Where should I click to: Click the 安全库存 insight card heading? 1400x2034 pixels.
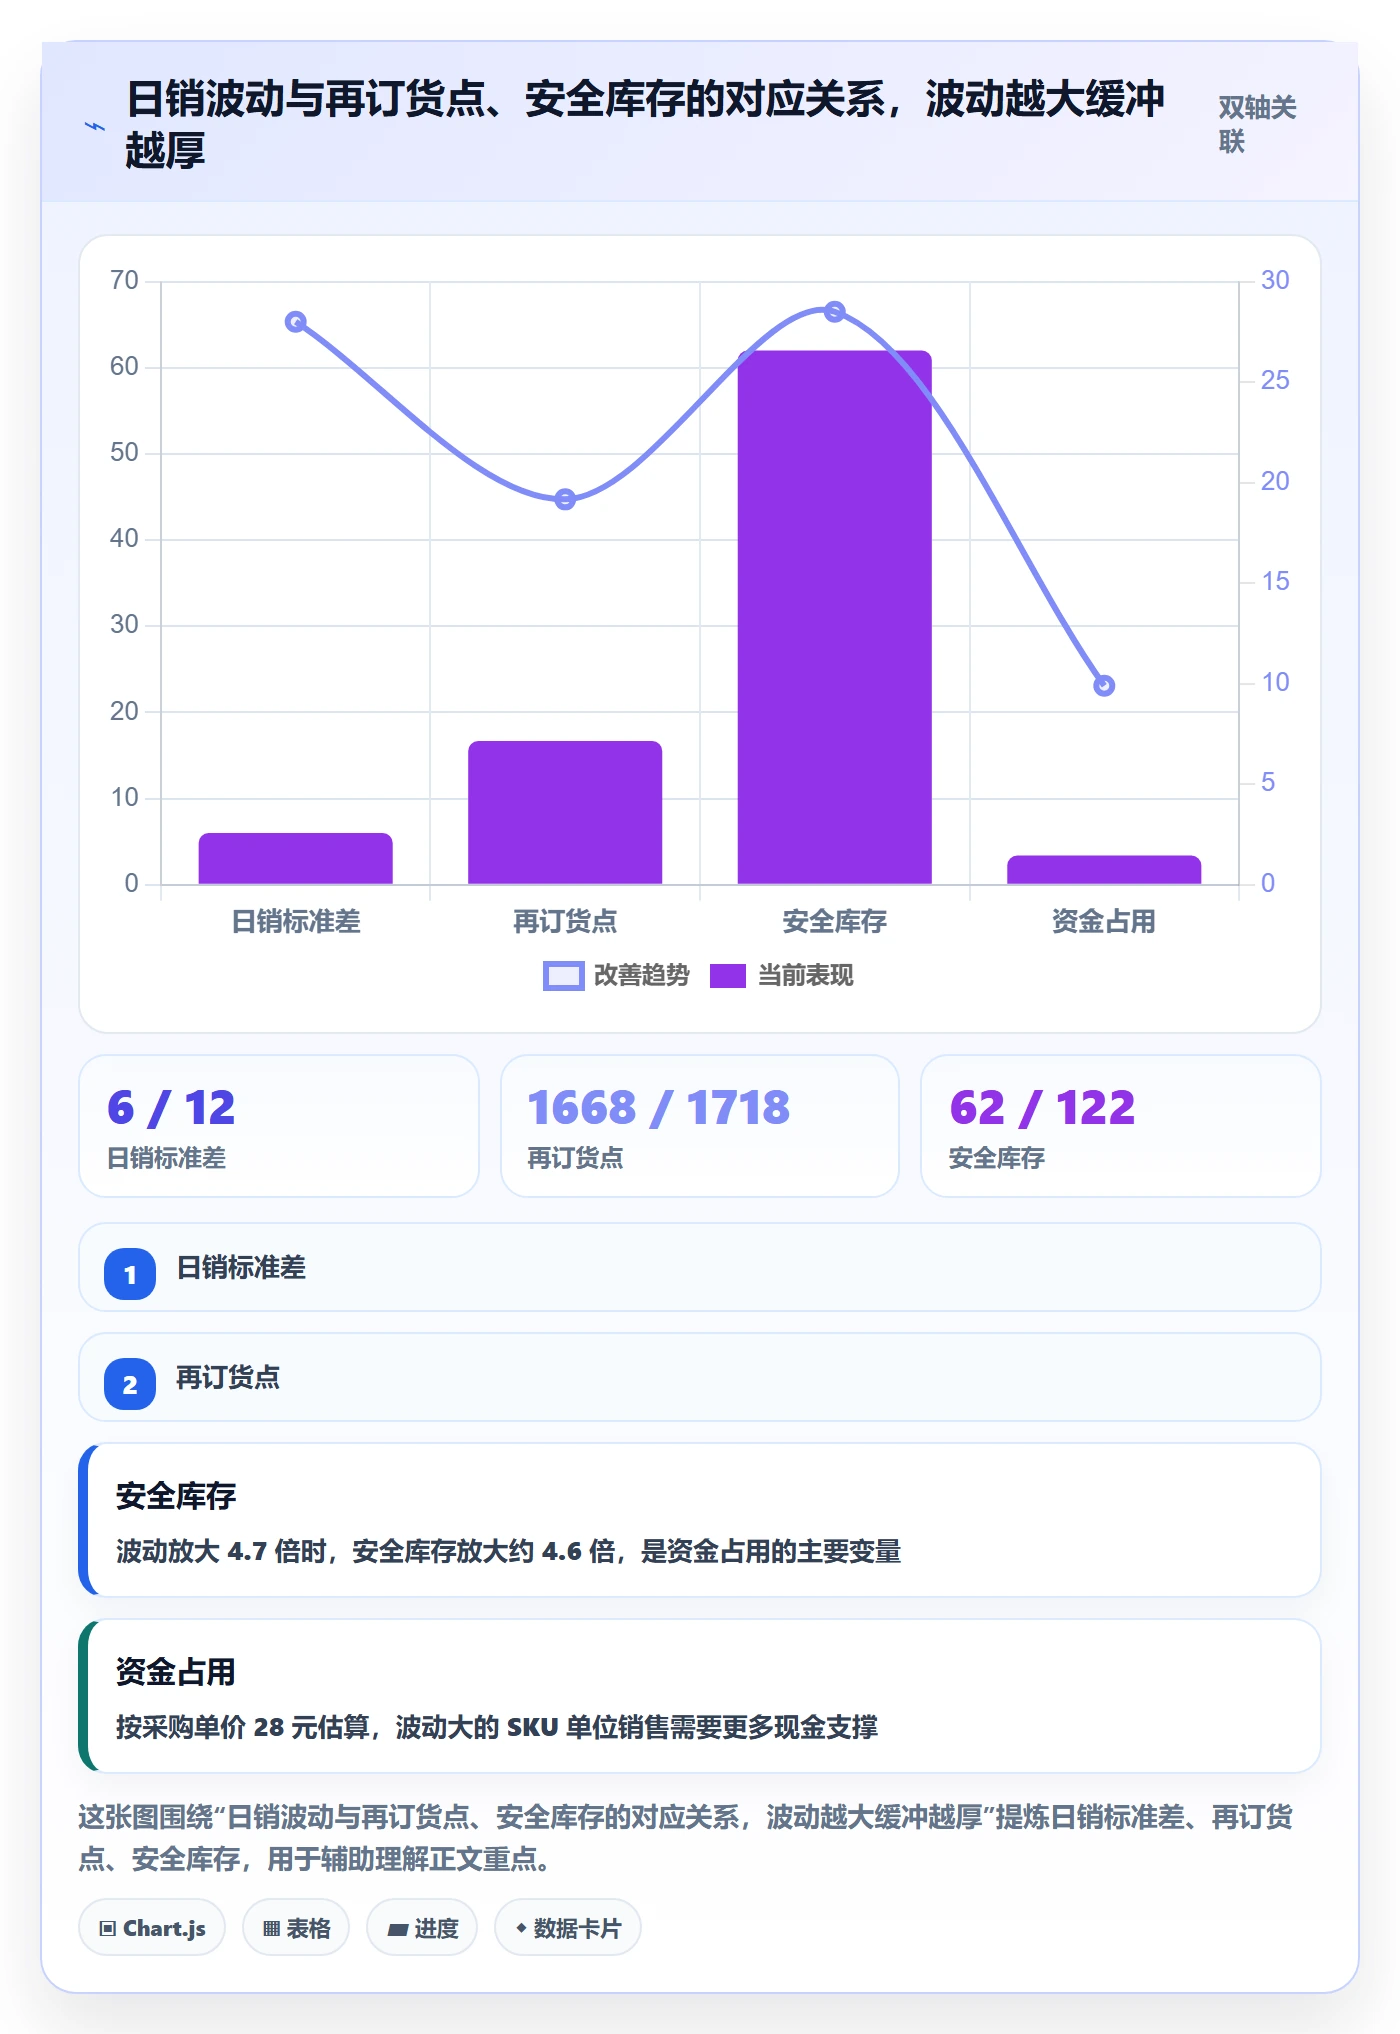(176, 1496)
